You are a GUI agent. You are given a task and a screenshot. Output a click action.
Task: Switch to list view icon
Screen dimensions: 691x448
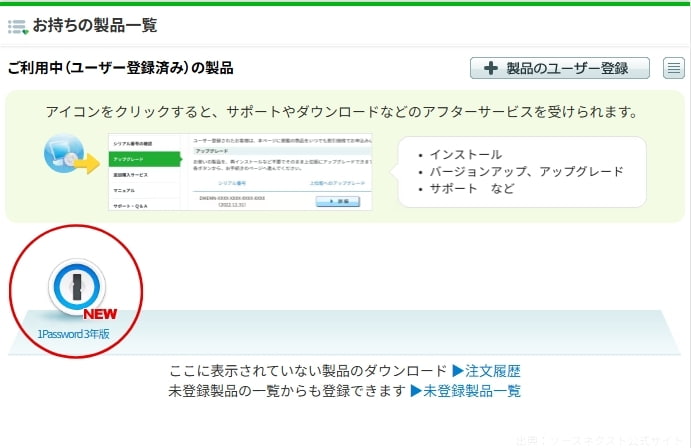[674, 68]
